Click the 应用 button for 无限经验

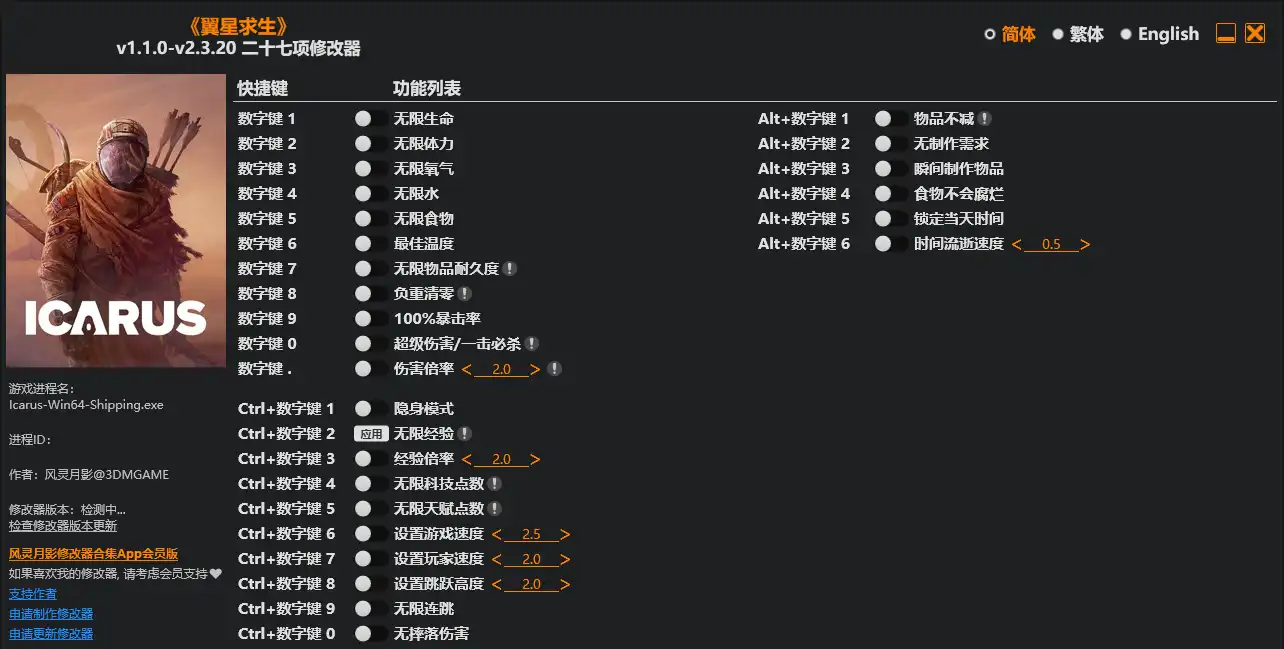pos(370,433)
